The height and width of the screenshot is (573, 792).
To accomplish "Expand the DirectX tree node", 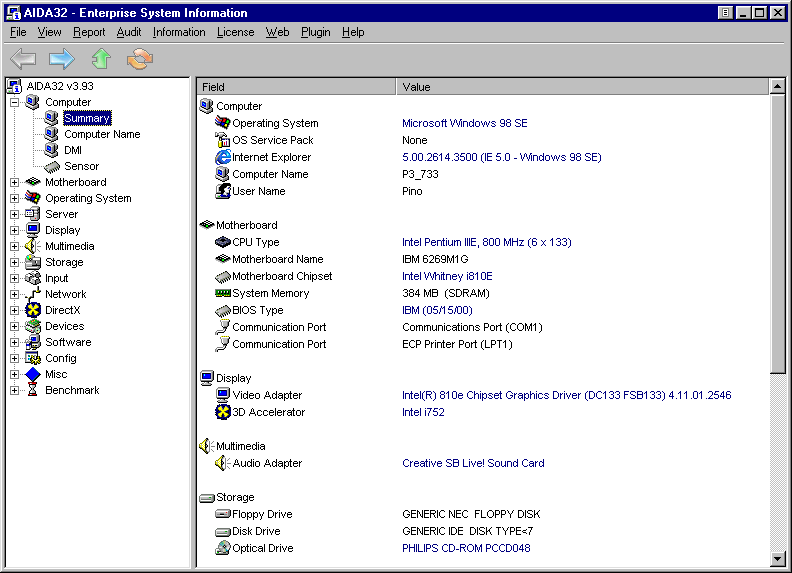I will 15,310.
